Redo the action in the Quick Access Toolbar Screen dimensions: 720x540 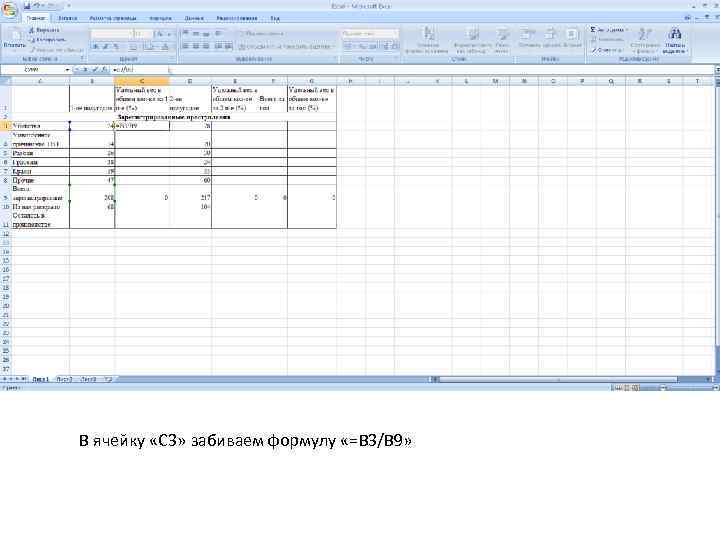[51, 6]
